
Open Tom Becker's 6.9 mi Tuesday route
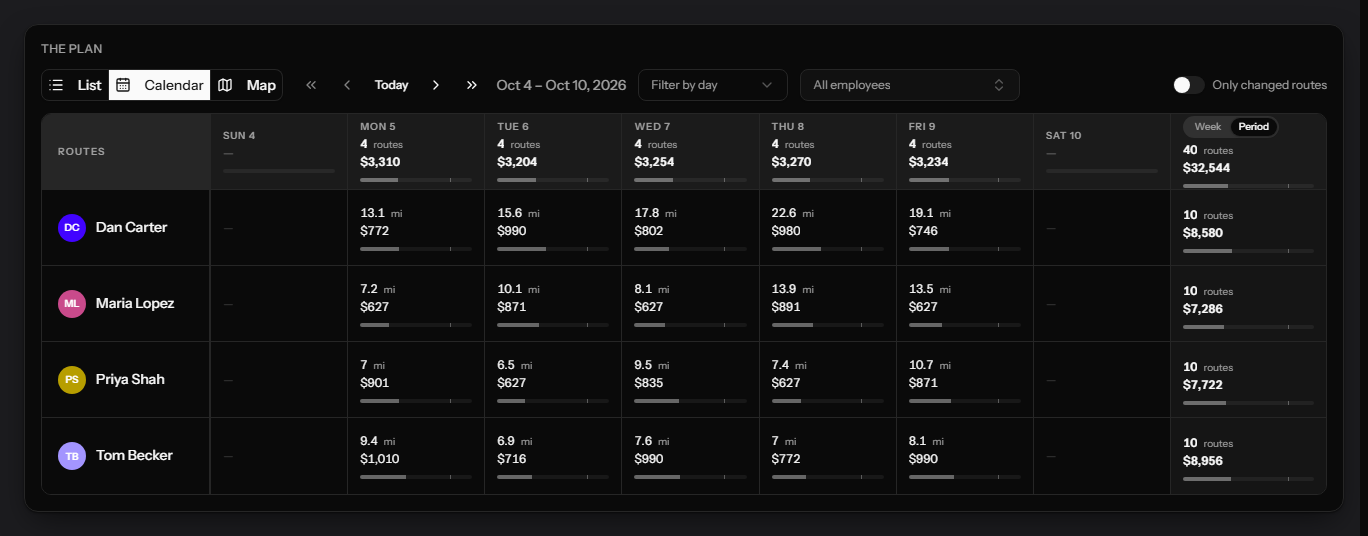coord(553,456)
